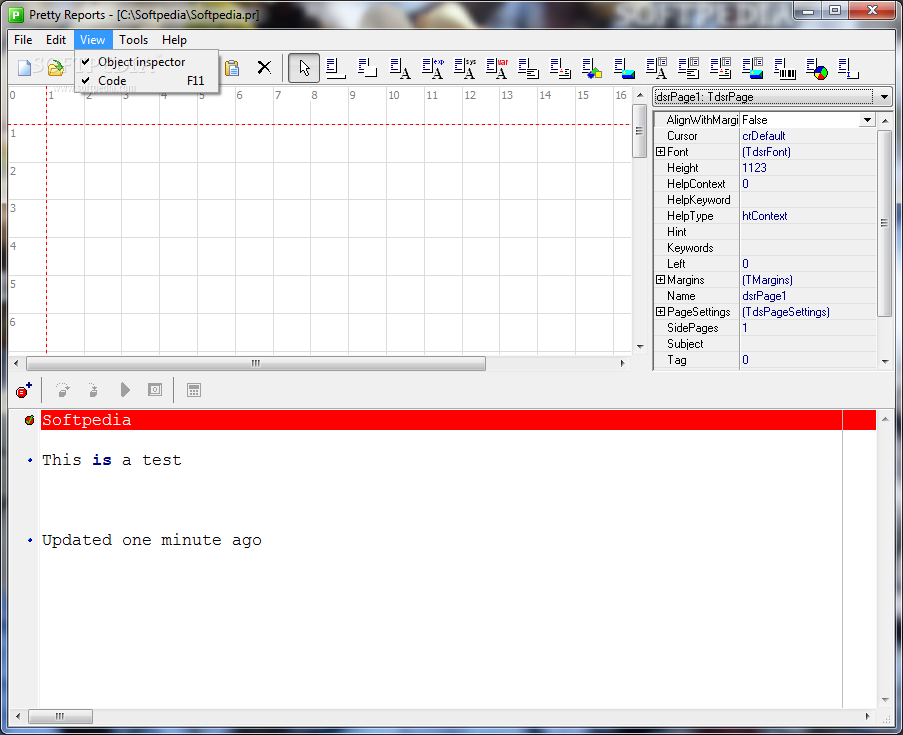This screenshot has width=903, height=735.
Task: Open the calculator-style icon in debug toolbar
Action: 194,390
